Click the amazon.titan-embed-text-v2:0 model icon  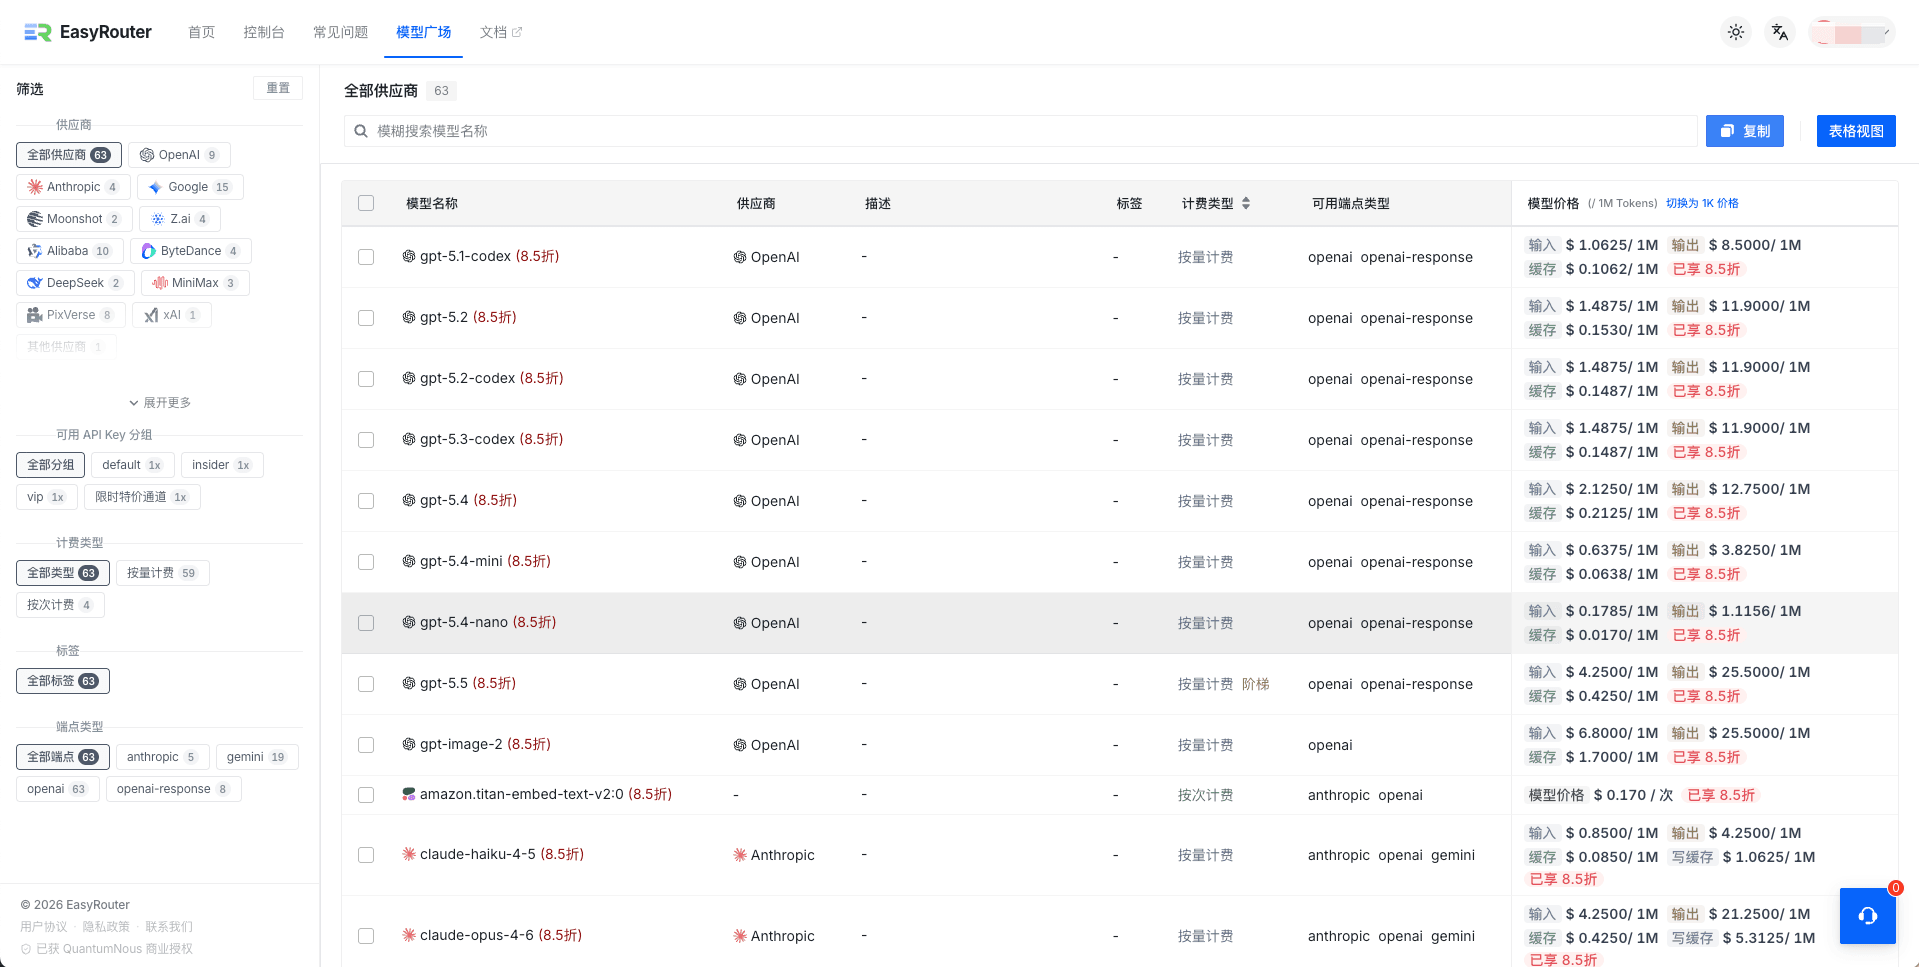pos(409,794)
